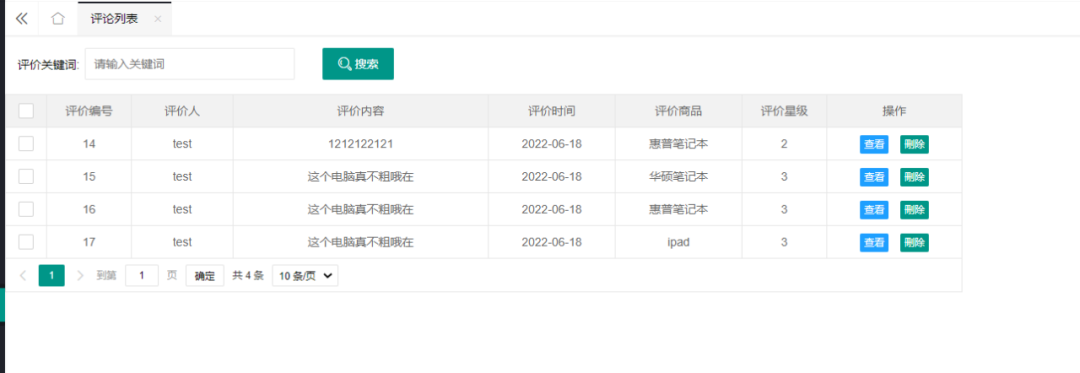View review 16 with 查看 button

(x=874, y=210)
